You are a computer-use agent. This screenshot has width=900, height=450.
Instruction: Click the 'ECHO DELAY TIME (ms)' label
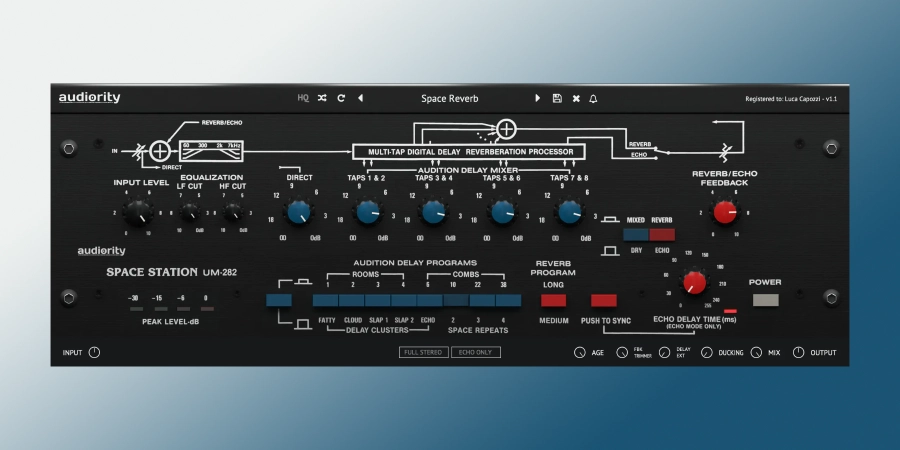(x=695, y=319)
